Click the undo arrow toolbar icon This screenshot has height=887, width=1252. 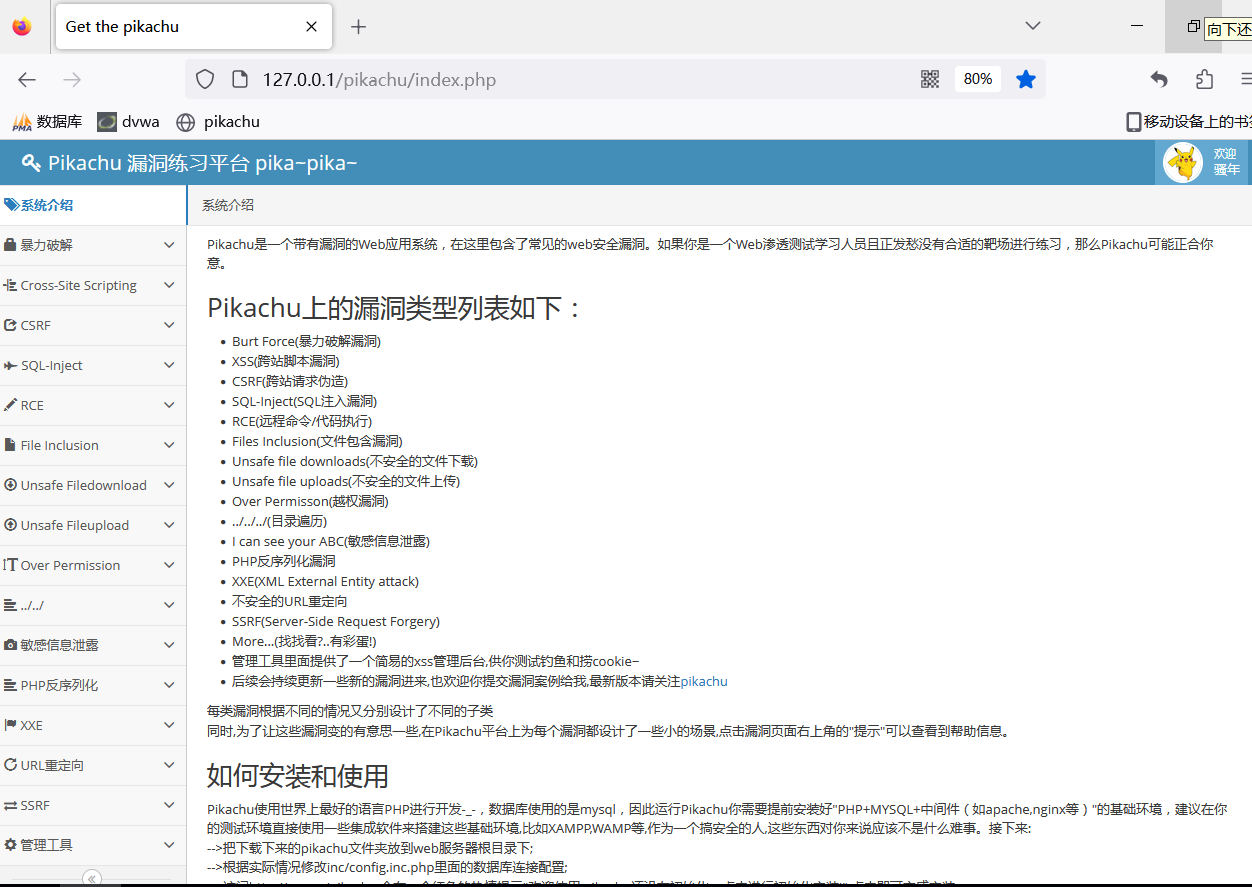[1159, 79]
